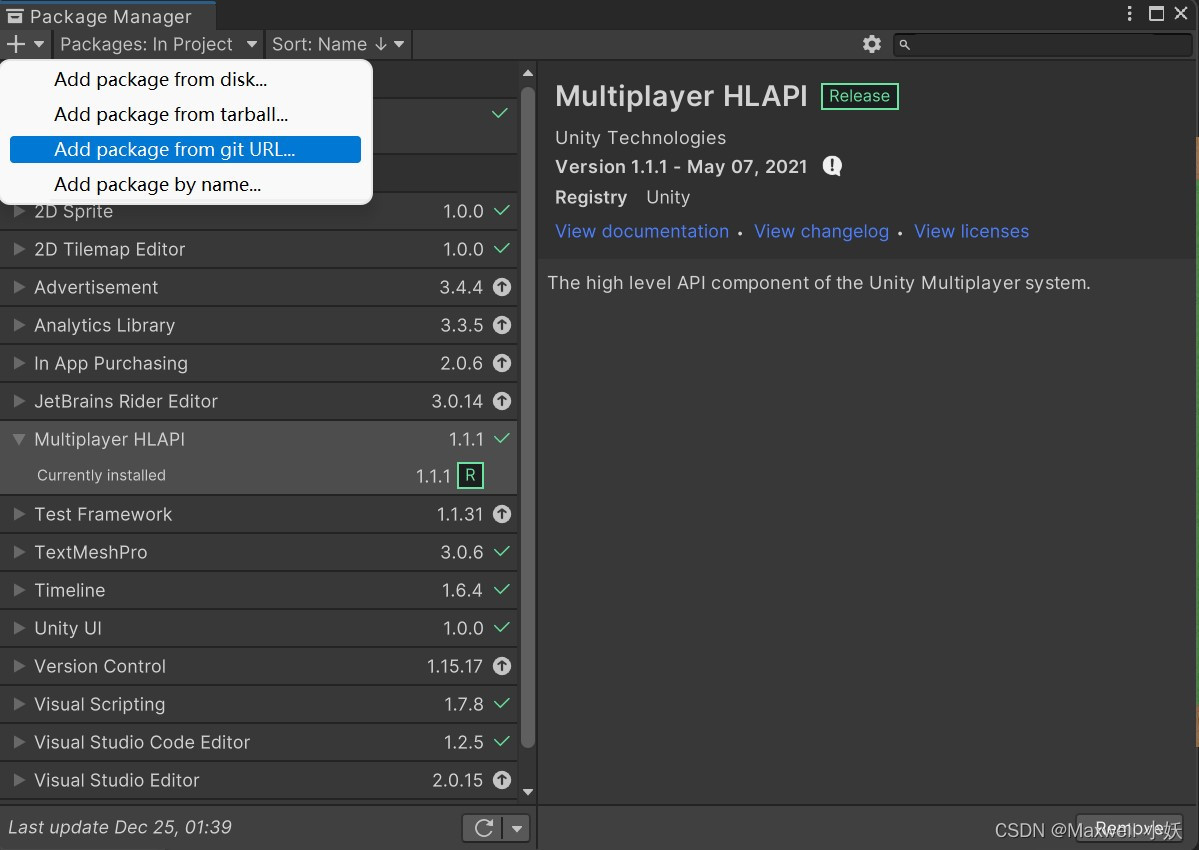The width and height of the screenshot is (1199, 850).
Task: Click the green Release tag
Action: coord(859,96)
